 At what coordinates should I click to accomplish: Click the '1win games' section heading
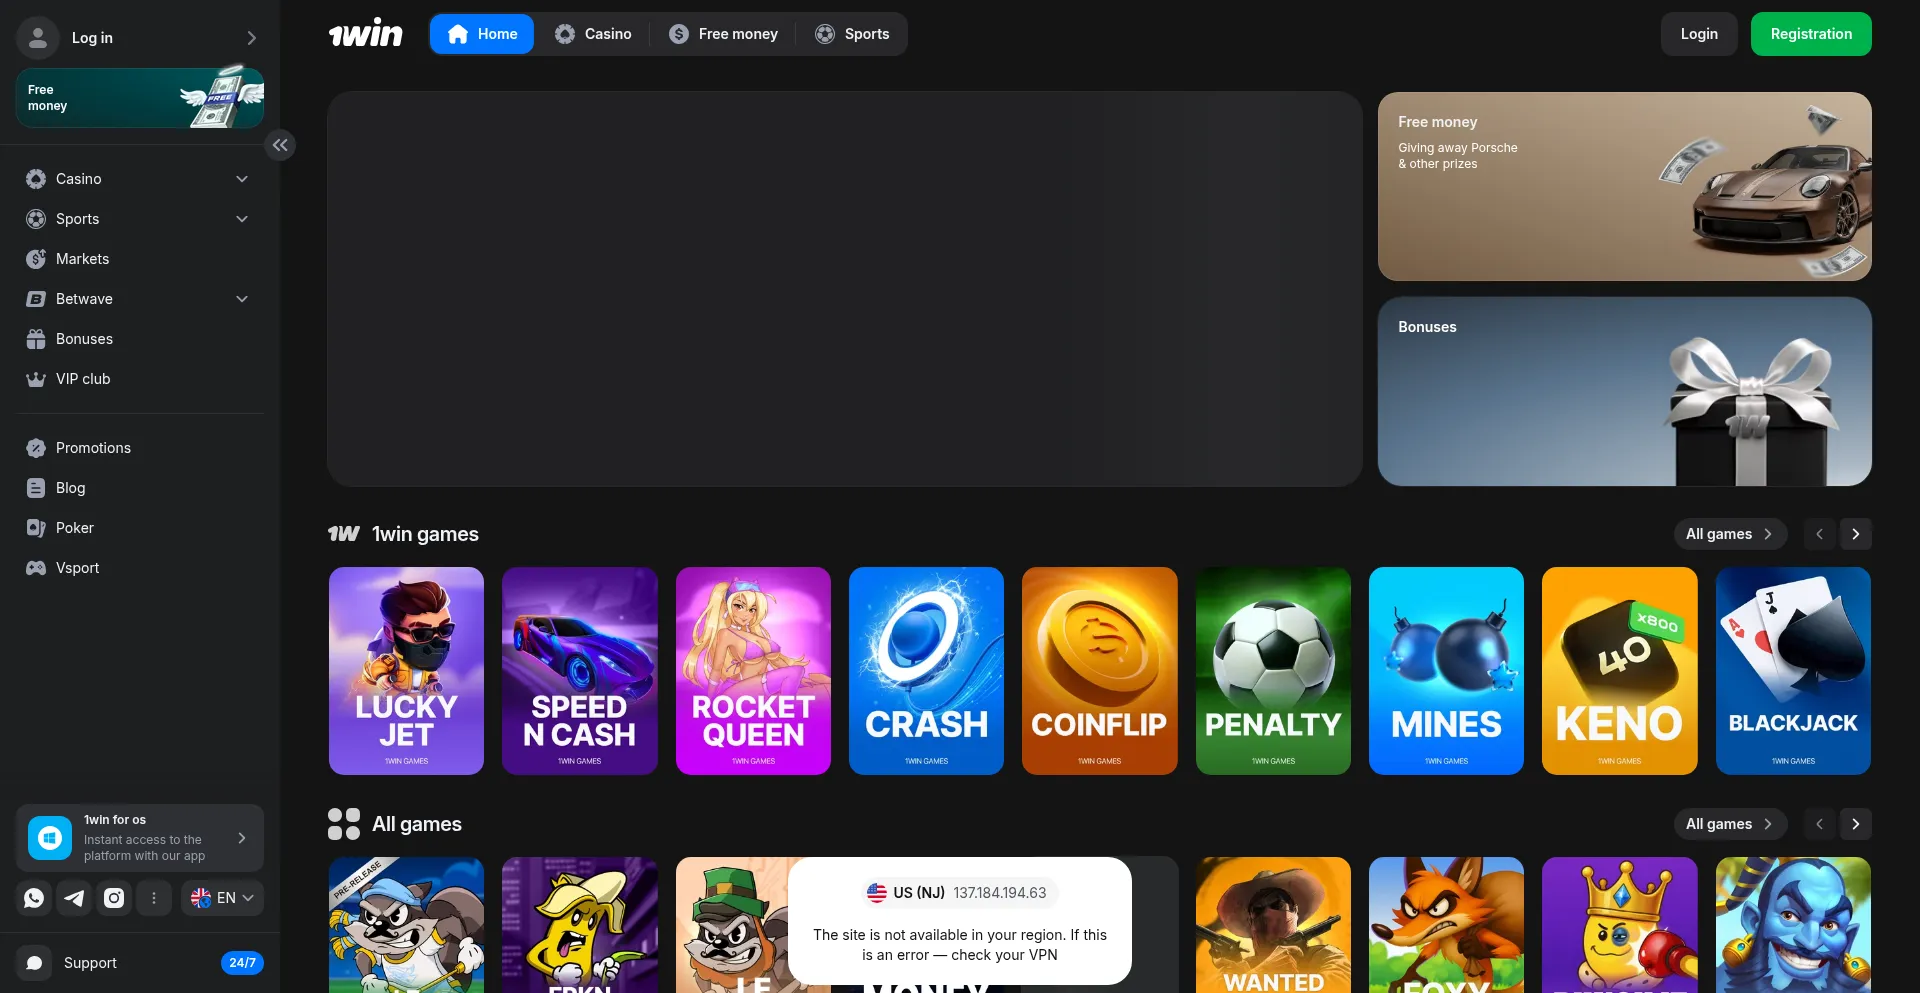425,534
